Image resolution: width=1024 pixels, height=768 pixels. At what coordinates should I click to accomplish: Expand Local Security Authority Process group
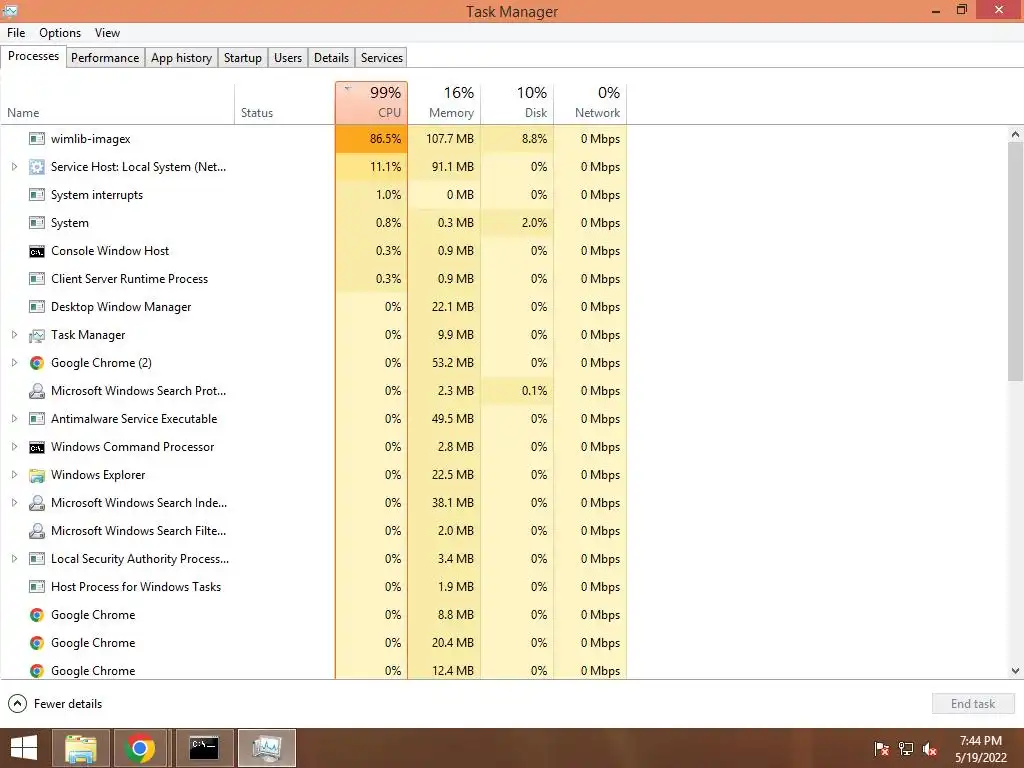(x=14, y=559)
